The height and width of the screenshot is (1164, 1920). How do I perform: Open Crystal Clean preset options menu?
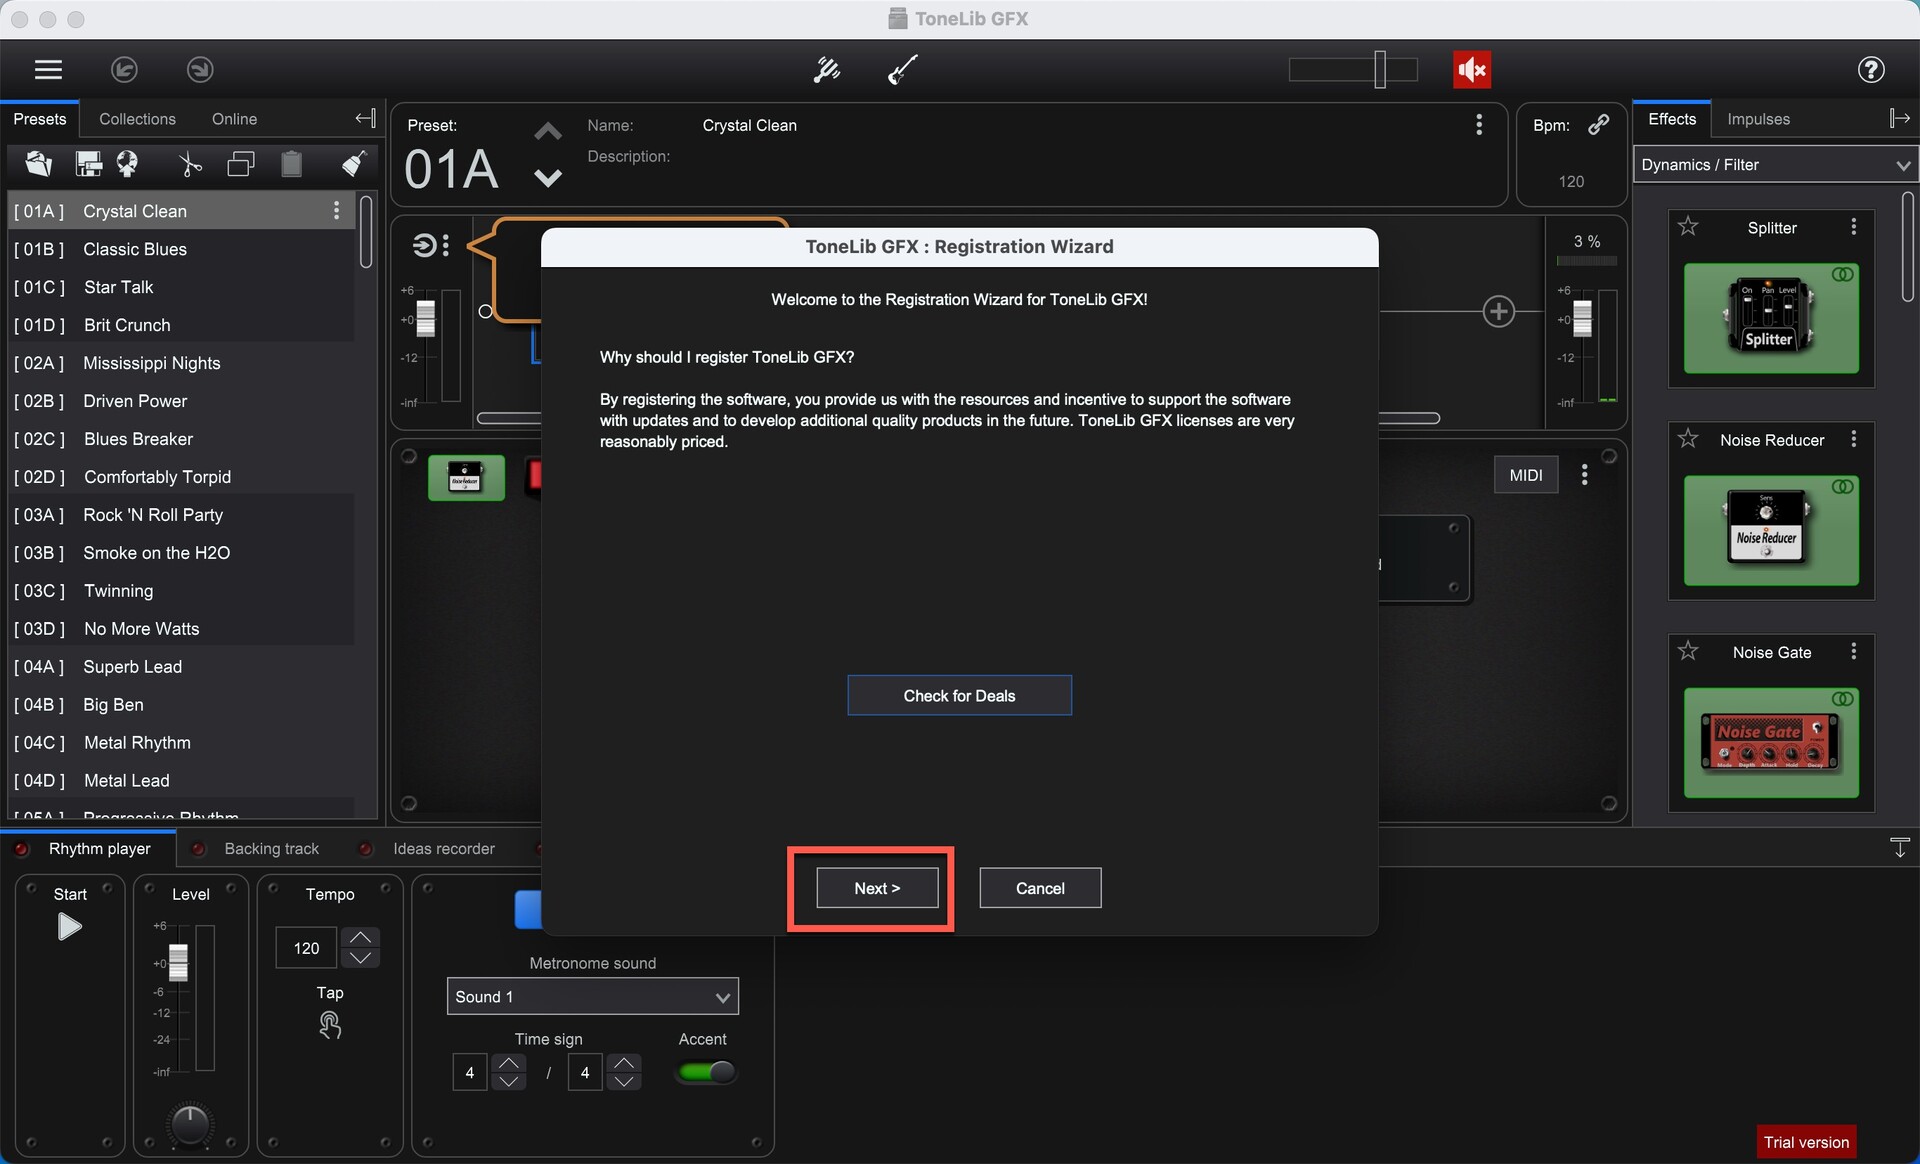[336, 210]
